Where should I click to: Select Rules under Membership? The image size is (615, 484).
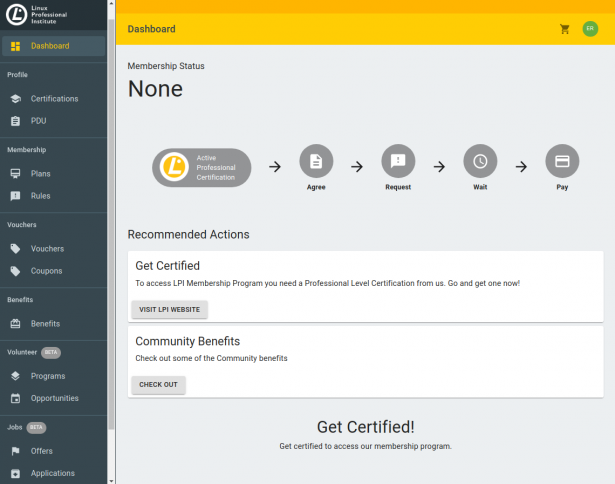(x=40, y=196)
